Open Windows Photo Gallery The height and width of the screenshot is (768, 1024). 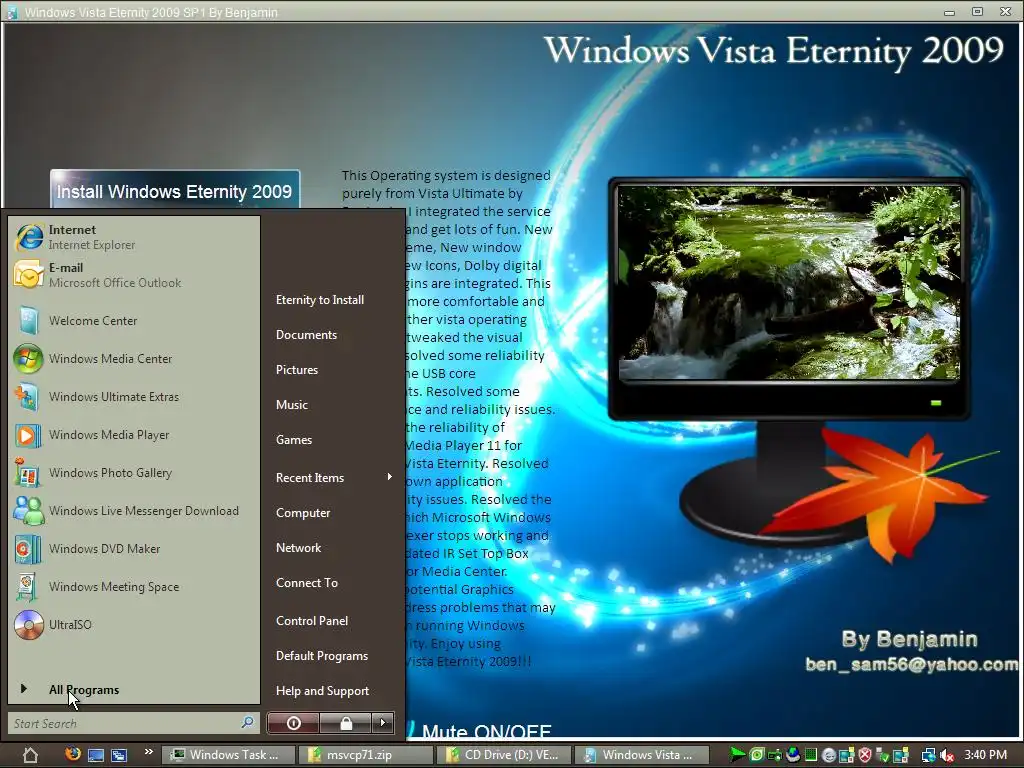[x=134, y=472]
